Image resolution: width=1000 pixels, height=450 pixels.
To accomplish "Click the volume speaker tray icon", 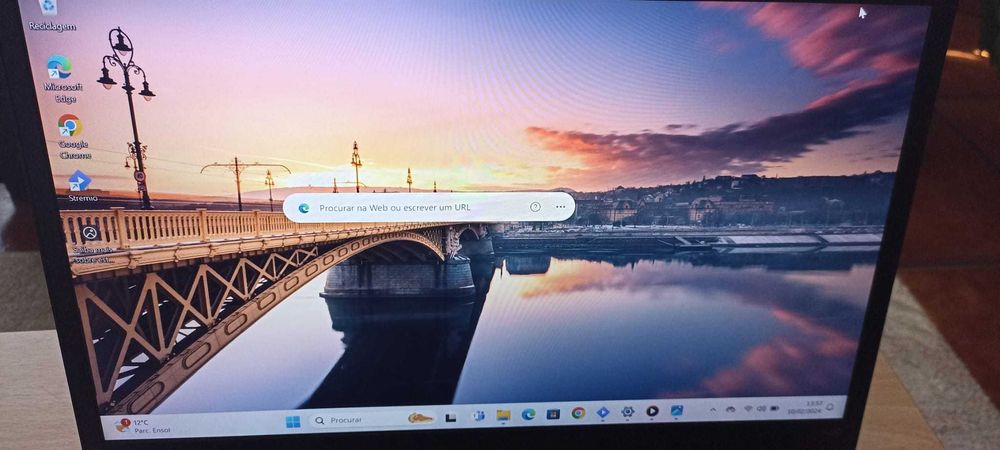I will pyautogui.click(x=761, y=408).
